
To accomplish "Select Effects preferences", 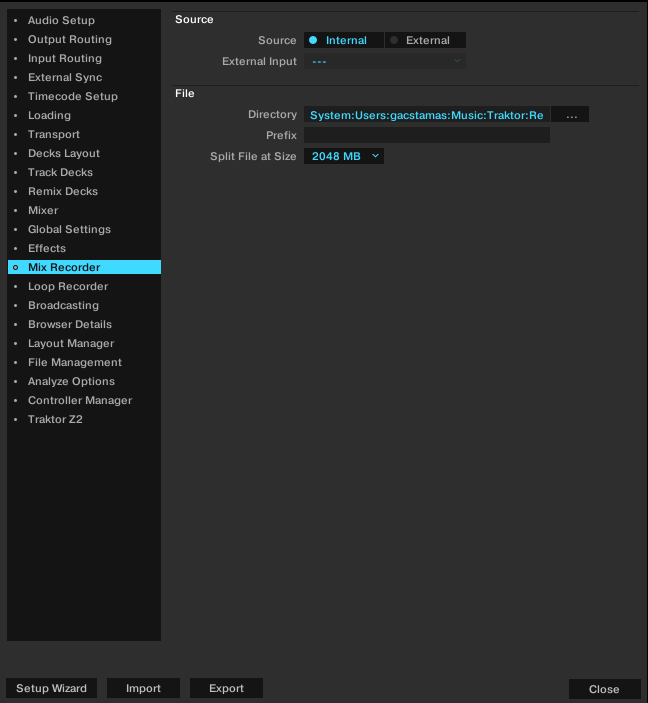I will (84, 248).
